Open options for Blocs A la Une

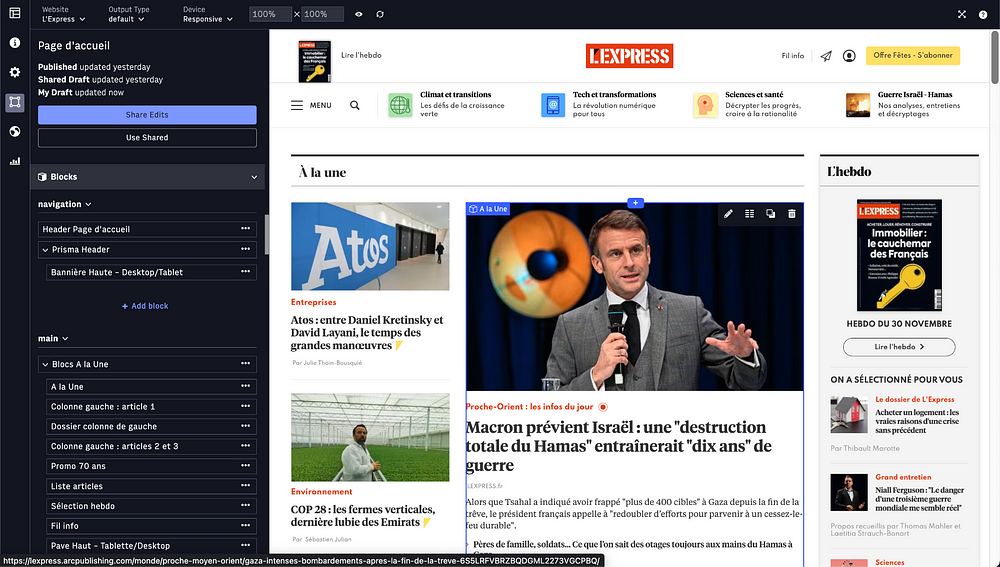246,363
